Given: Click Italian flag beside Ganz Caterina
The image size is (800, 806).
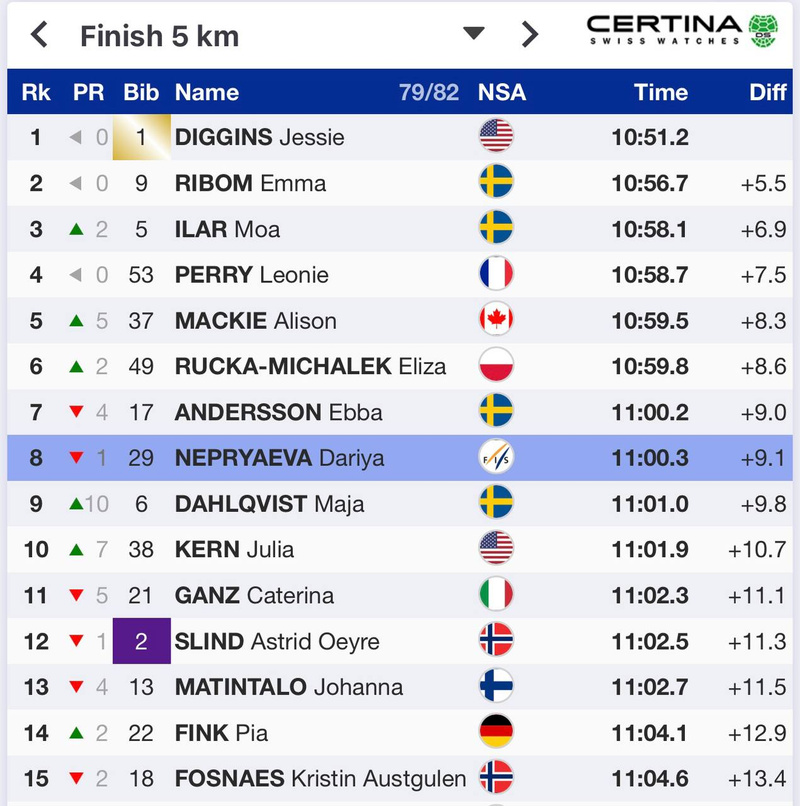Looking at the screenshot, I should coord(496,596).
